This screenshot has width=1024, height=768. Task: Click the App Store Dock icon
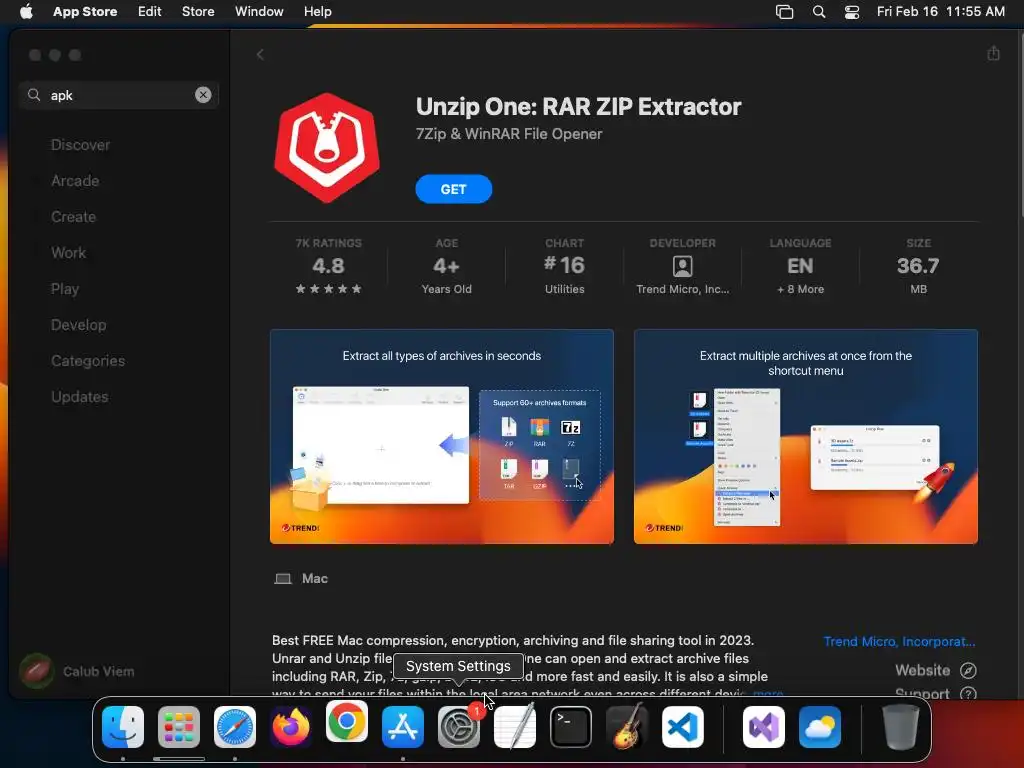(x=403, y=727)
